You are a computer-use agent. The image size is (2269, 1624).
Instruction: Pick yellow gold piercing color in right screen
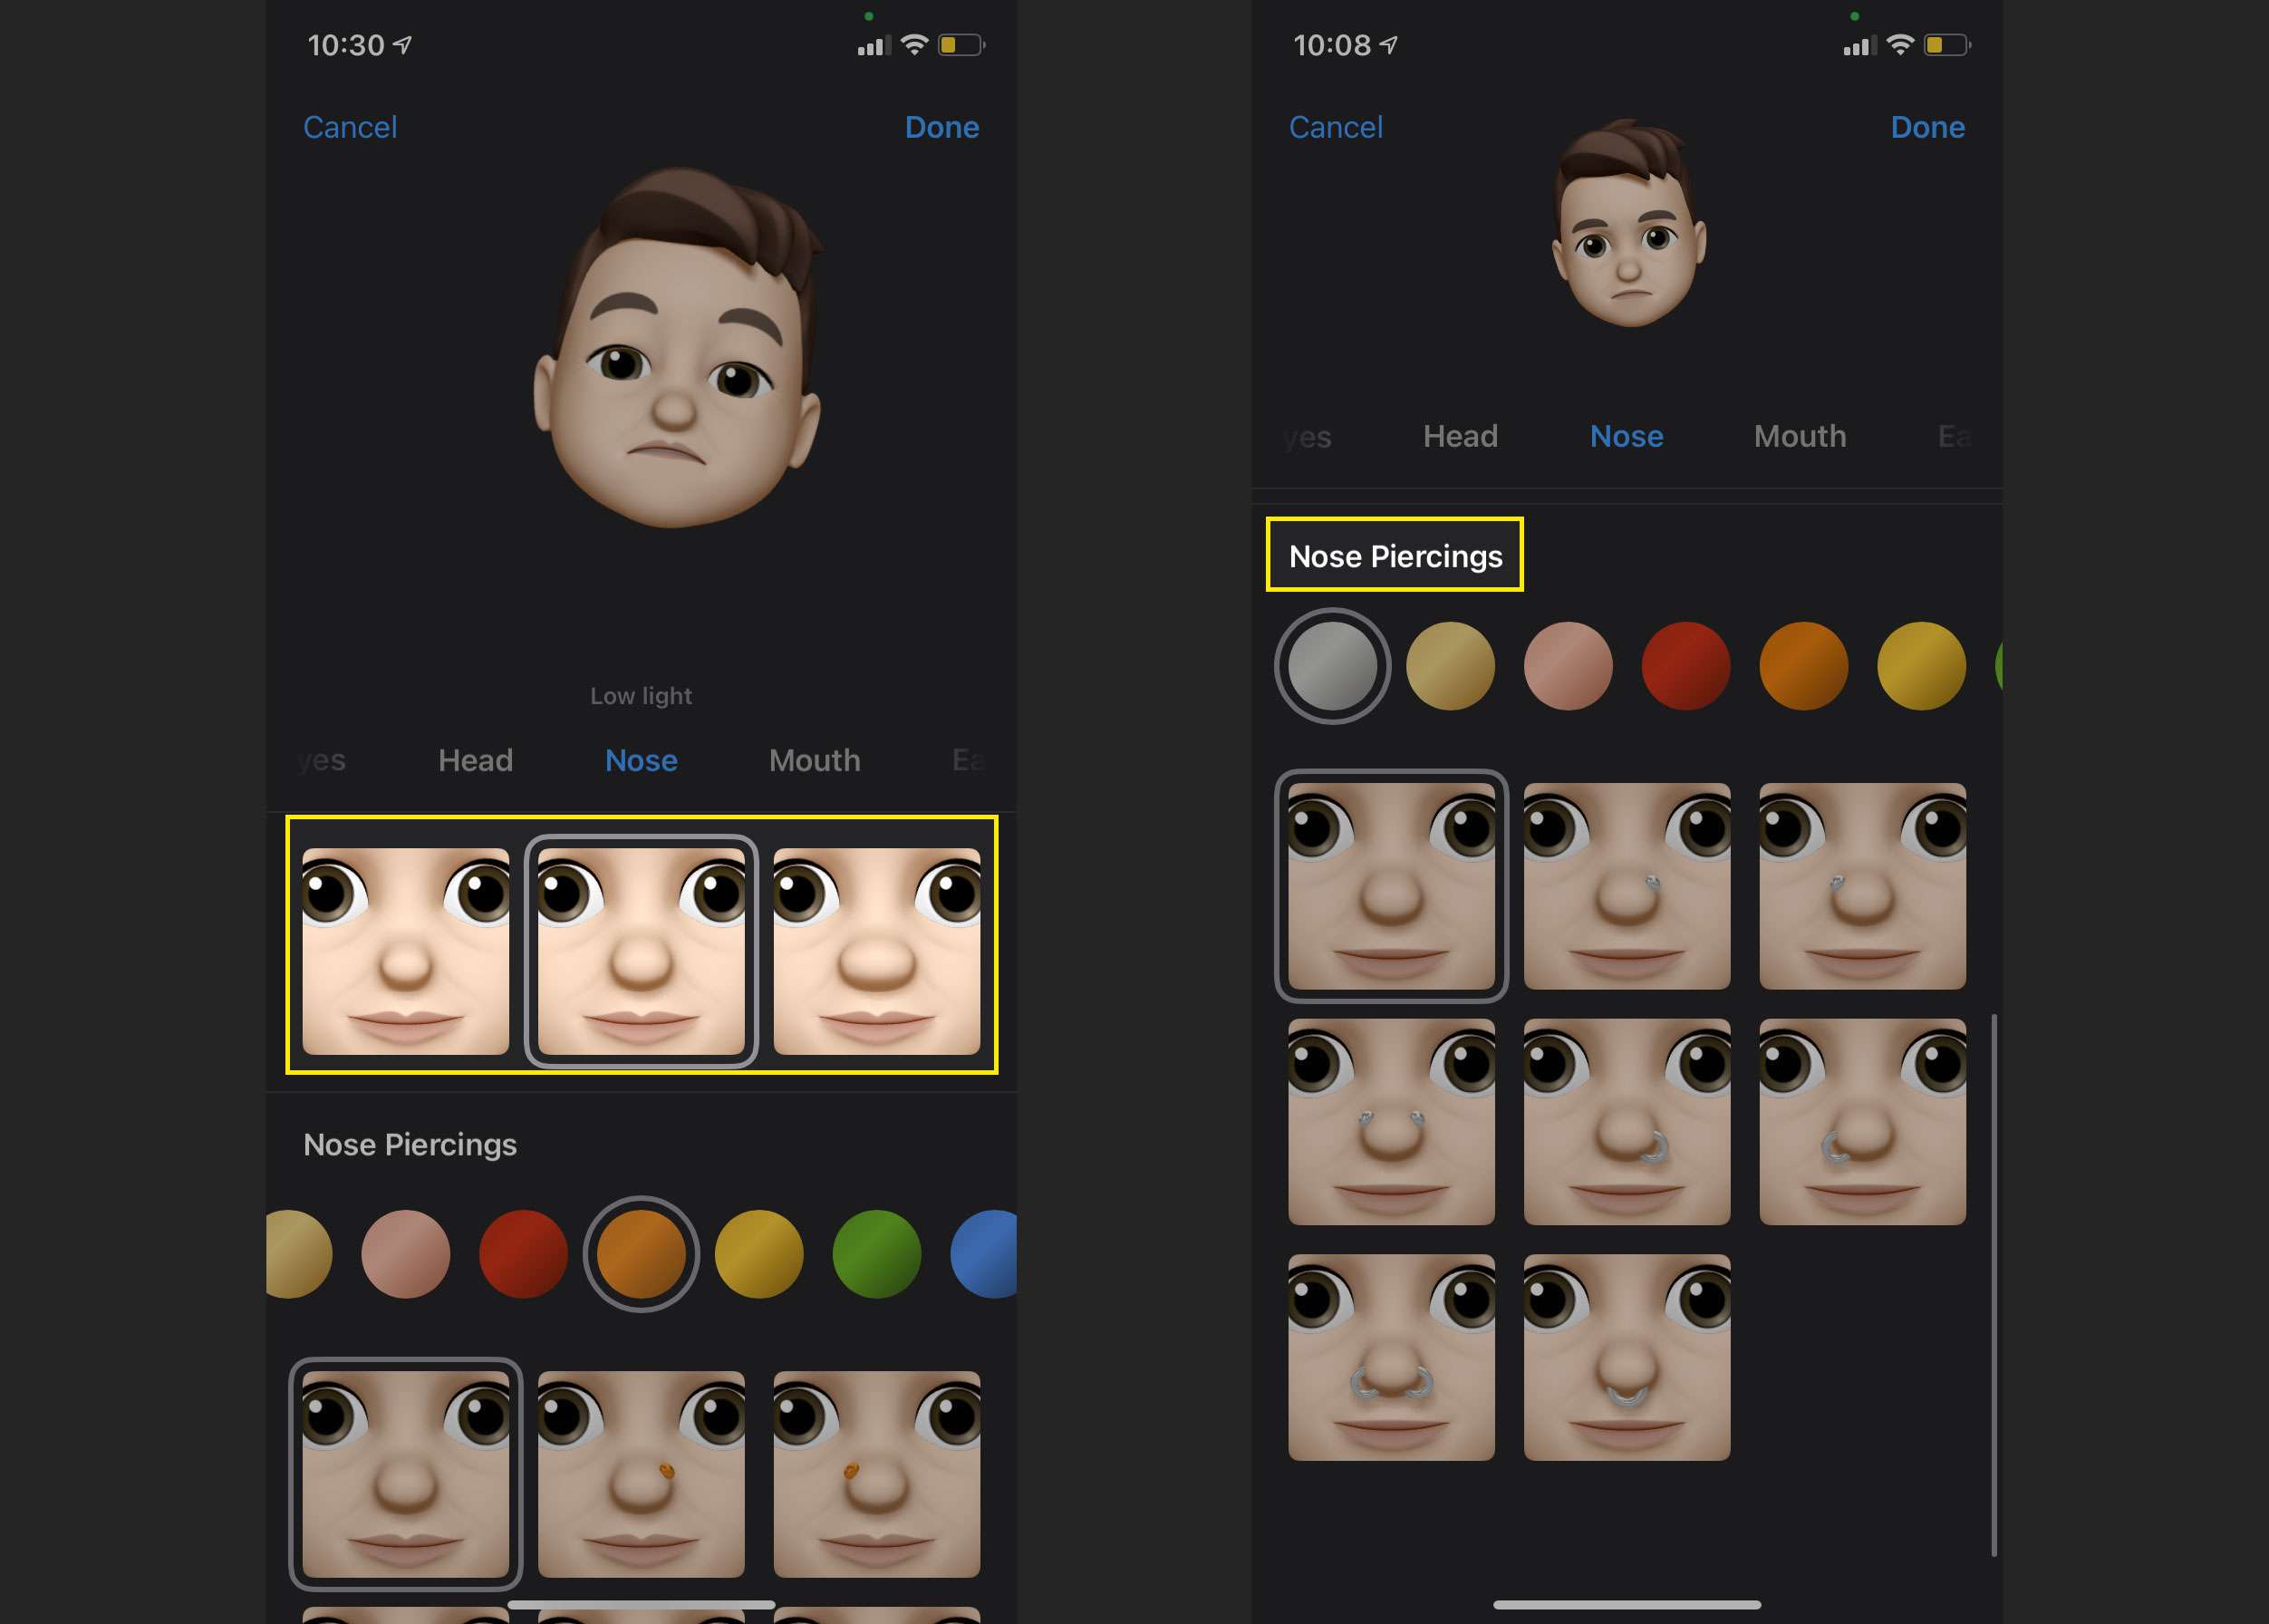pyautogui.click(x=1921, y=666)
